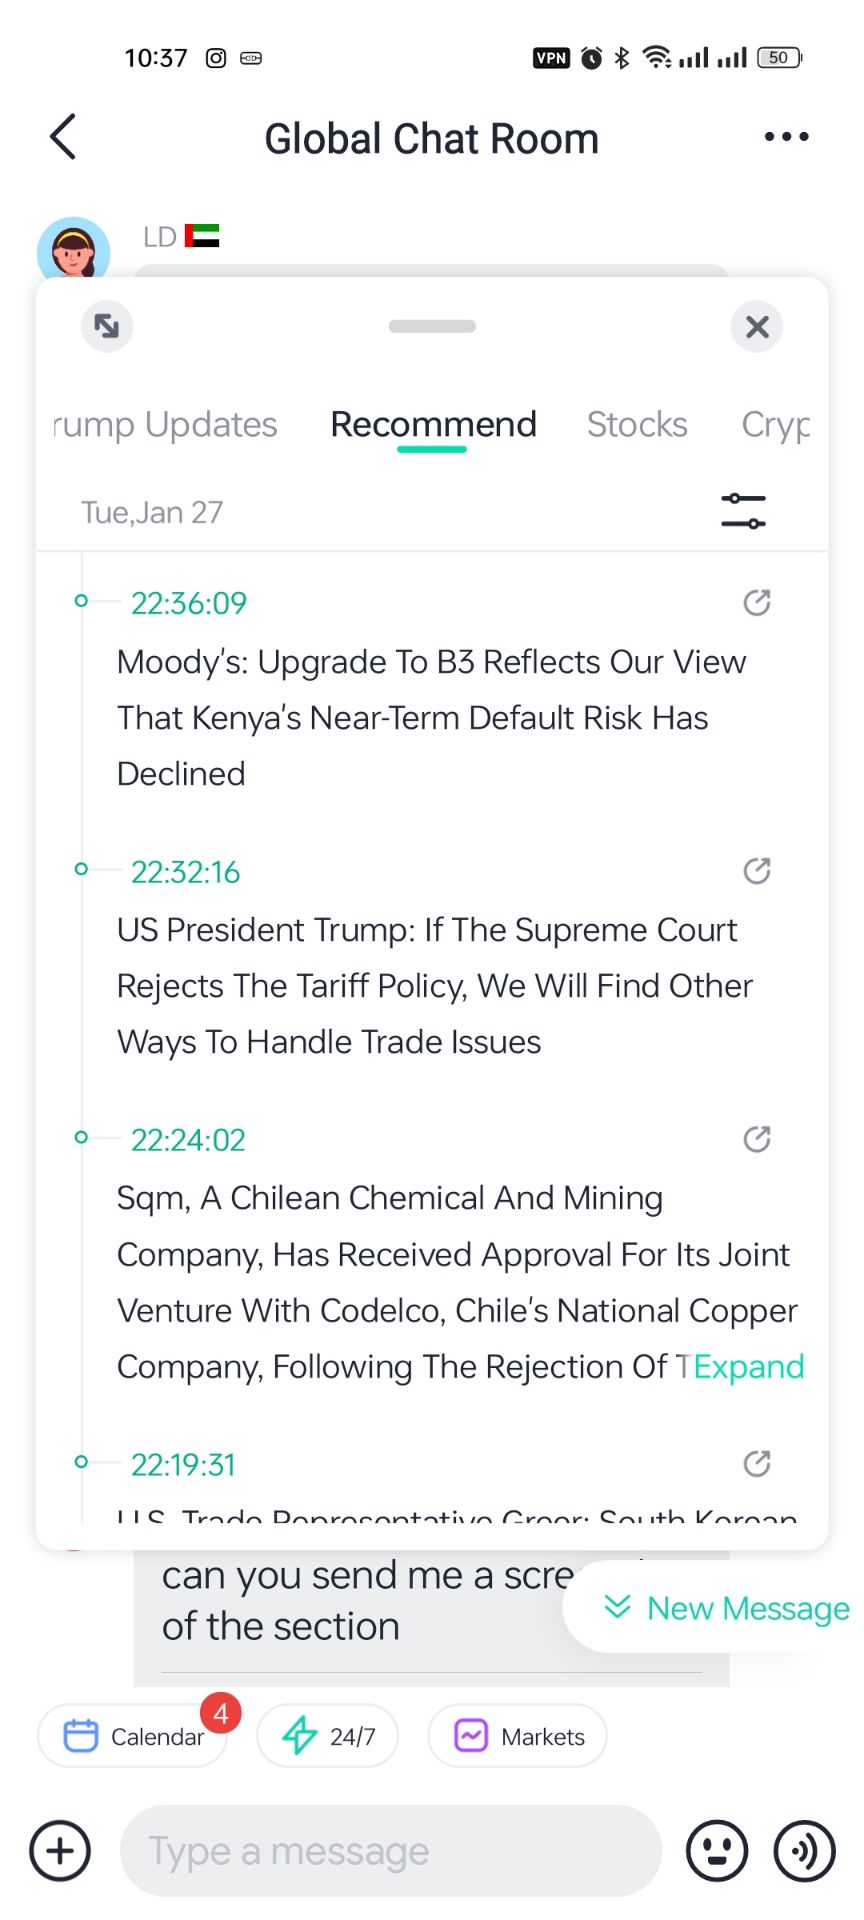The image size is (864, 1920).
Task: Open the Markets shortcut button
Action: pos(518,1736)
